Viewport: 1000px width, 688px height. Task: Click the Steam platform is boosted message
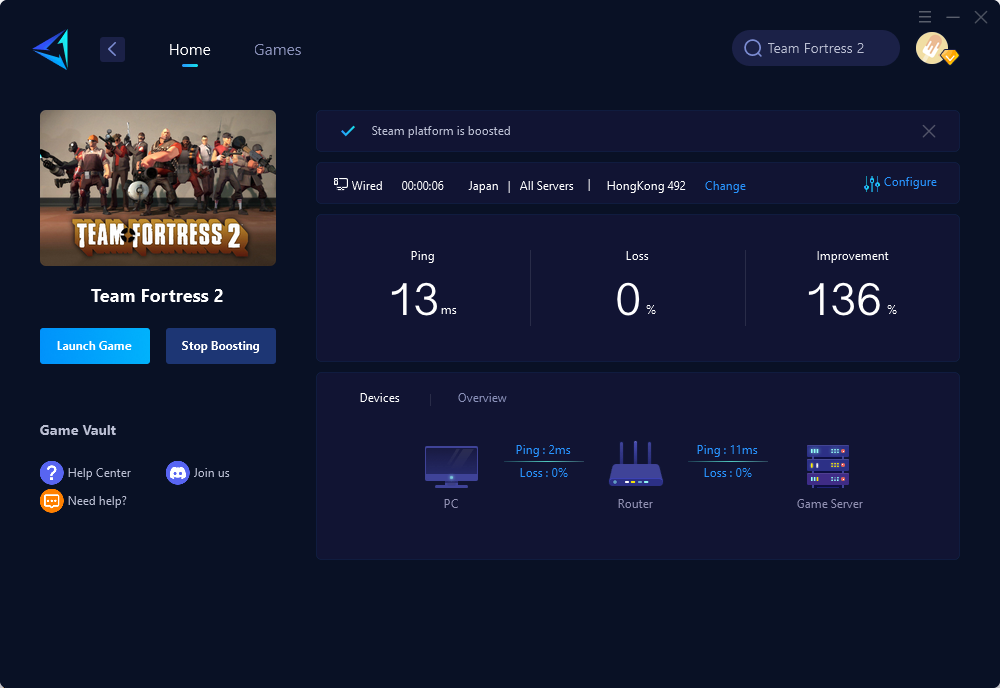[x=441, y=131]
